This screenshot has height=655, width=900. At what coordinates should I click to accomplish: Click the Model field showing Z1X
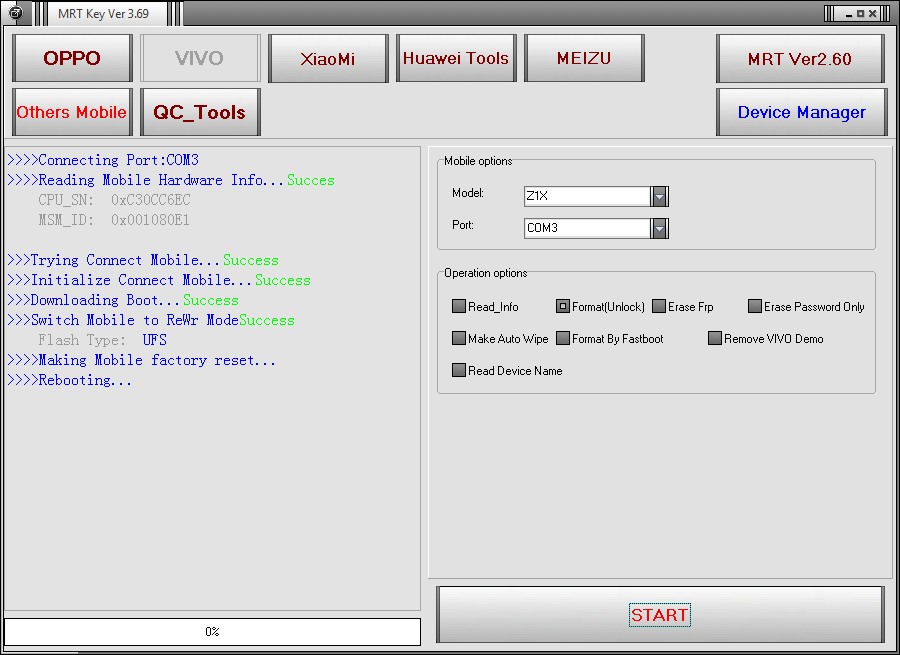coord(587,196)
